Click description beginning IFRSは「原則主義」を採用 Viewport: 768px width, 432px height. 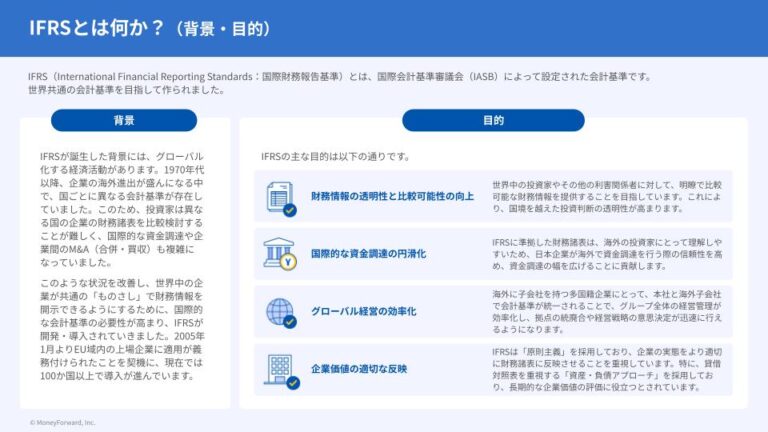607,369
